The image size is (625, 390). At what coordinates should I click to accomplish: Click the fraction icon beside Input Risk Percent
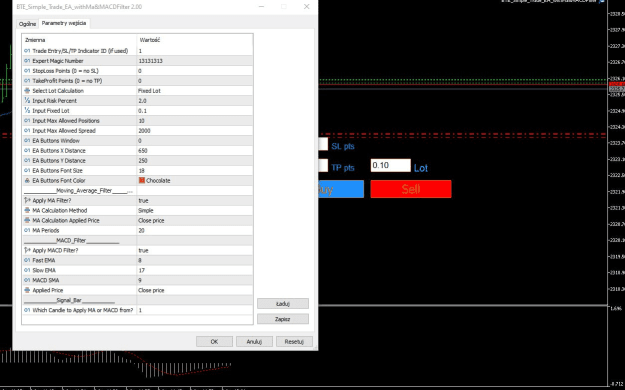point(27,100)
